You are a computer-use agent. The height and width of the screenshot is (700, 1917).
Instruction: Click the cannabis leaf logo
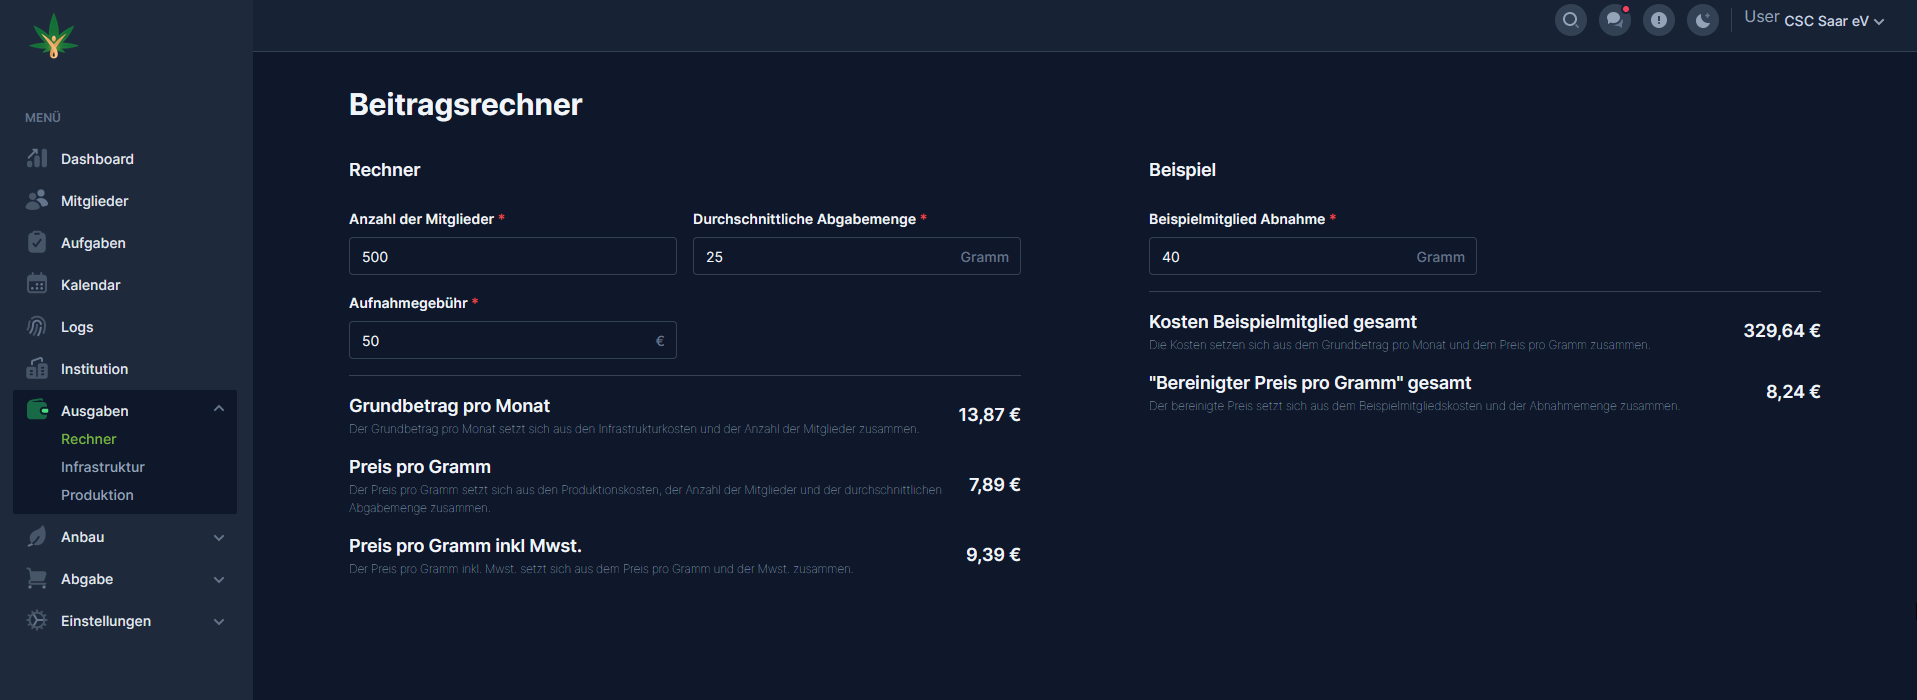(54, 36)
